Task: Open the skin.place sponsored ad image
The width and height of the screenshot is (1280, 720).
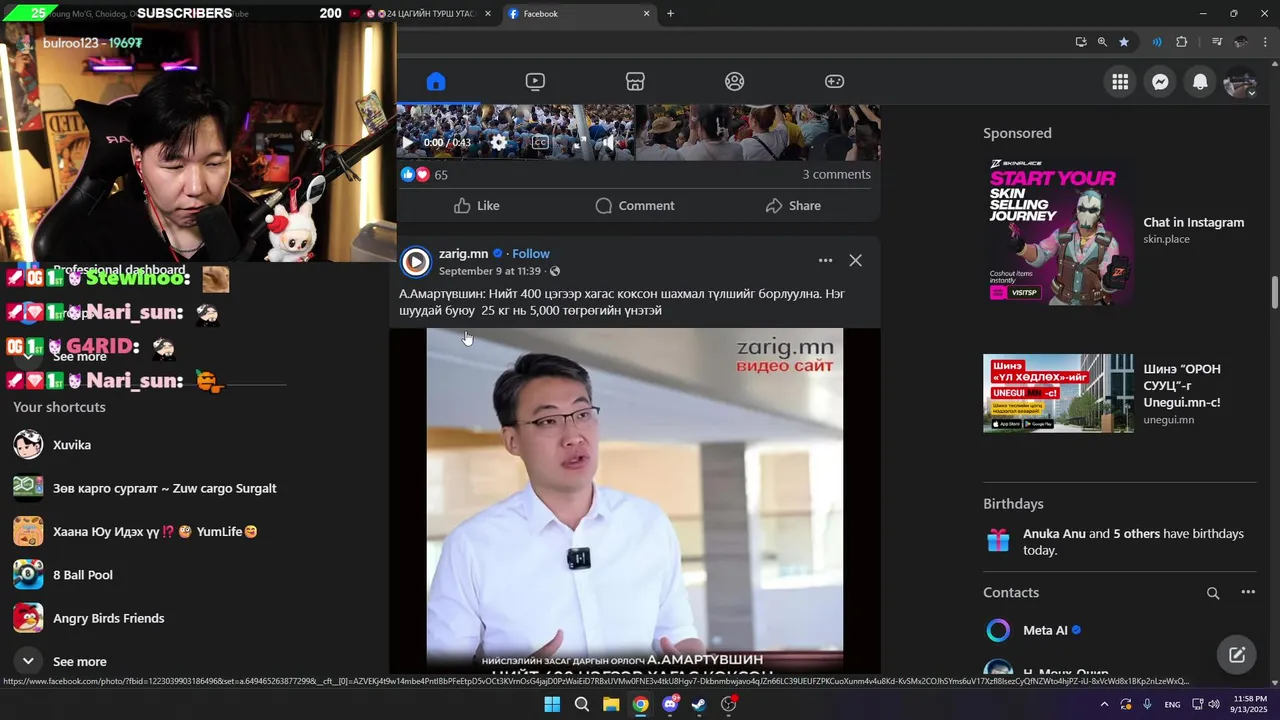Action: (x=1058, y=231)
